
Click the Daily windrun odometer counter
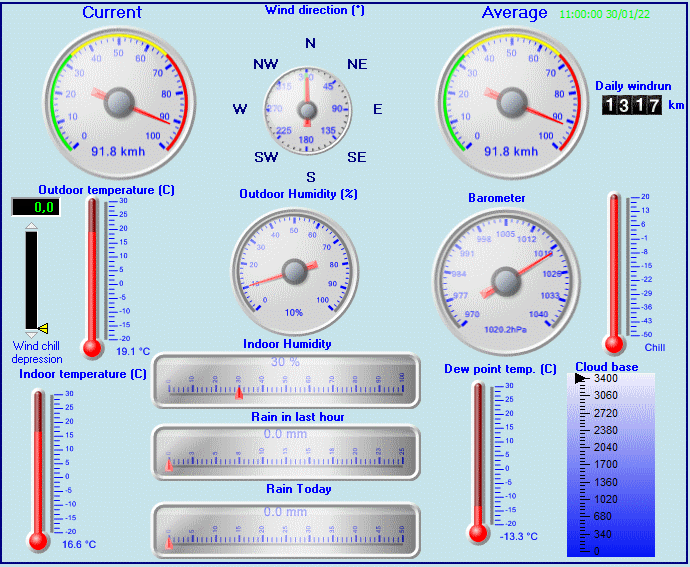tap(631, 105)
